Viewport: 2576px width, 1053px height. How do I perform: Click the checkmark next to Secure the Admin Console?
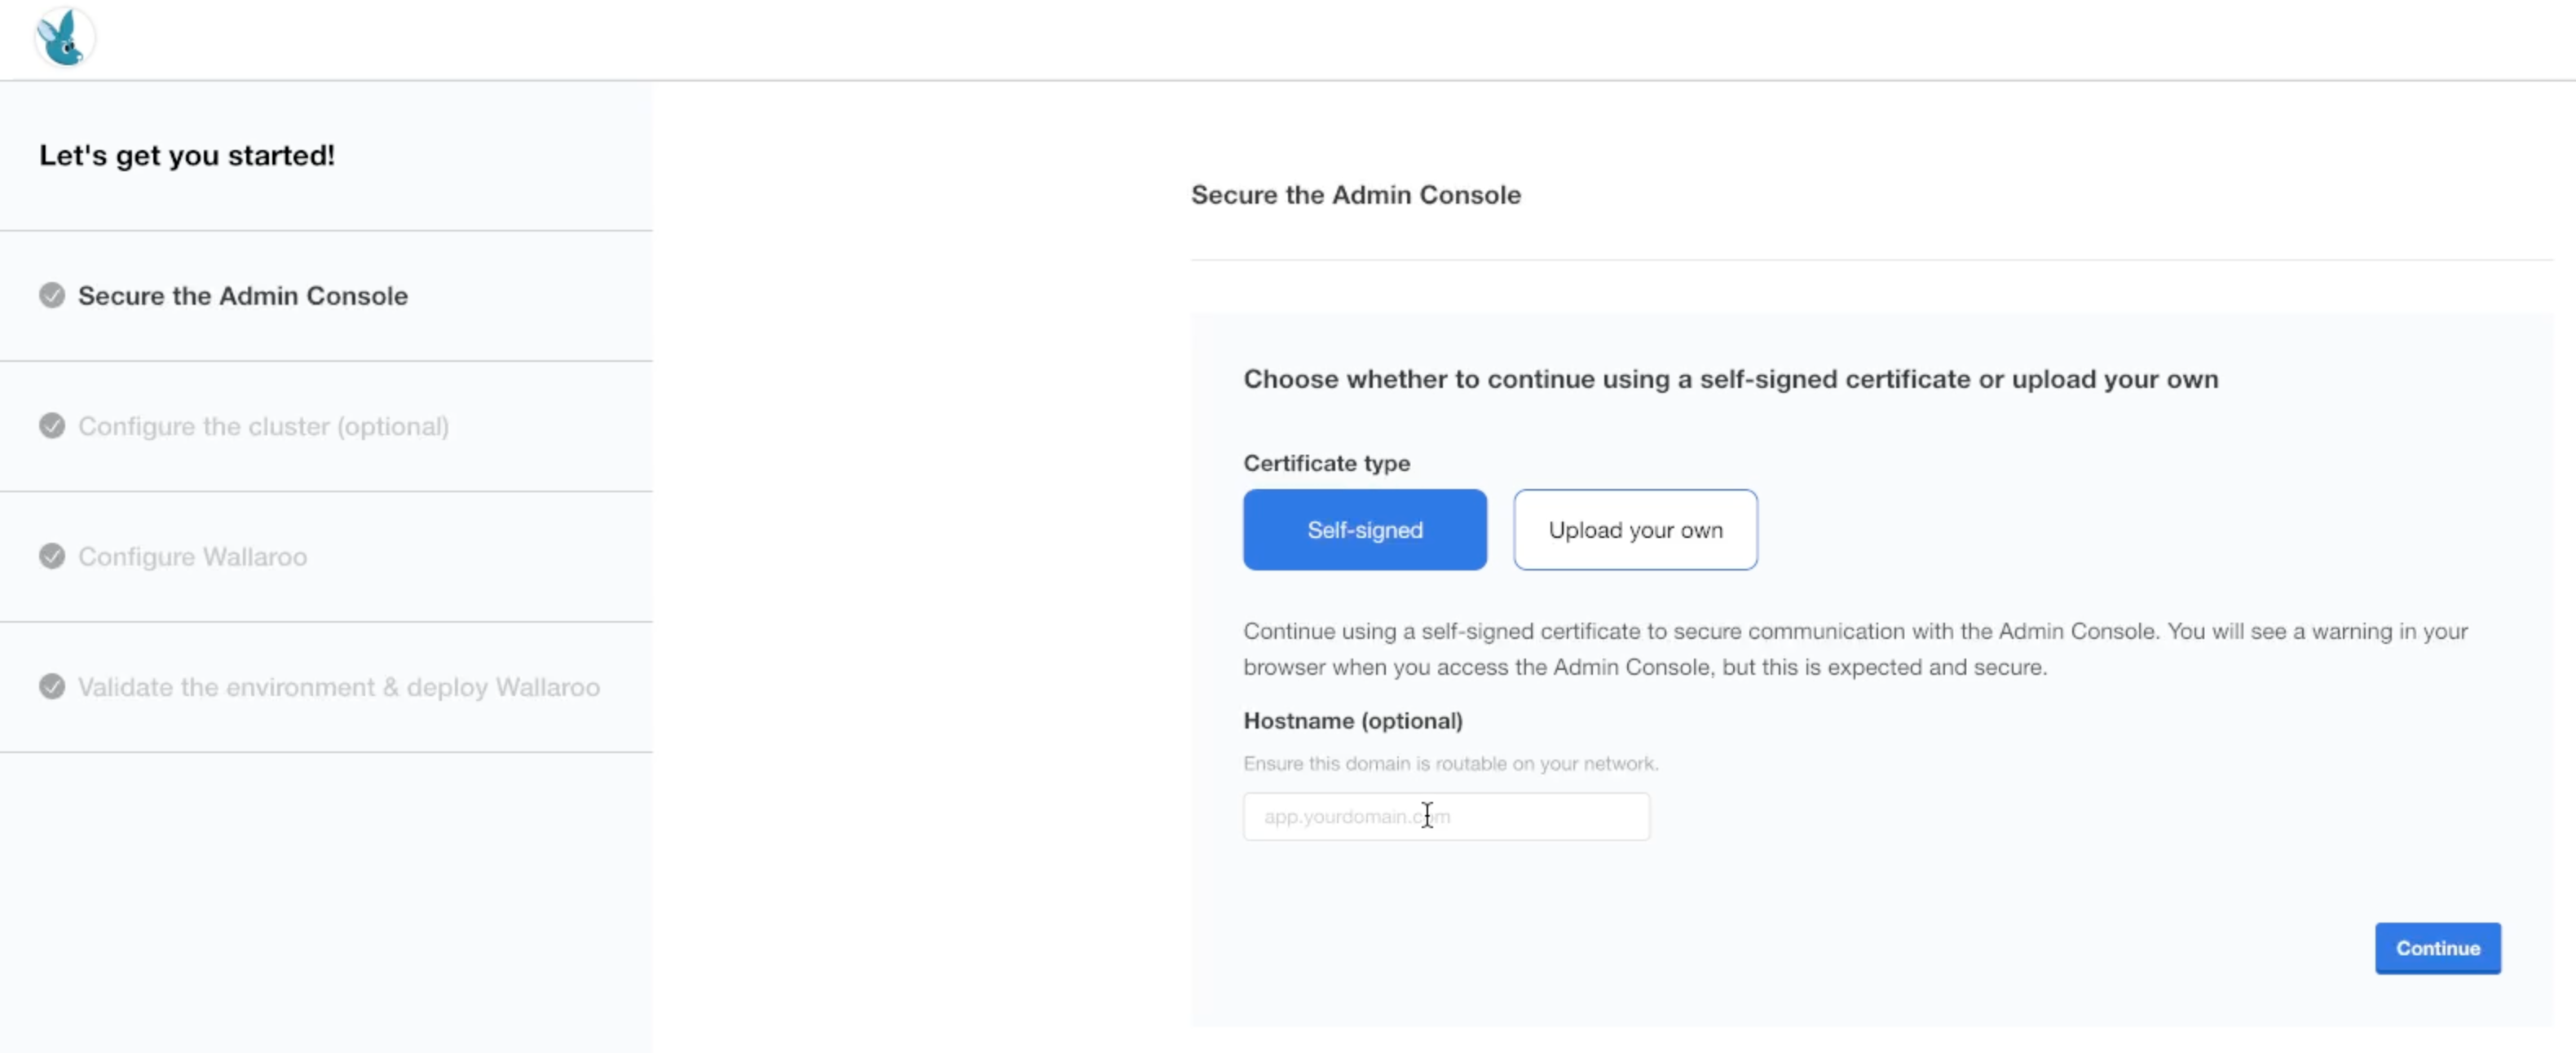51,294
